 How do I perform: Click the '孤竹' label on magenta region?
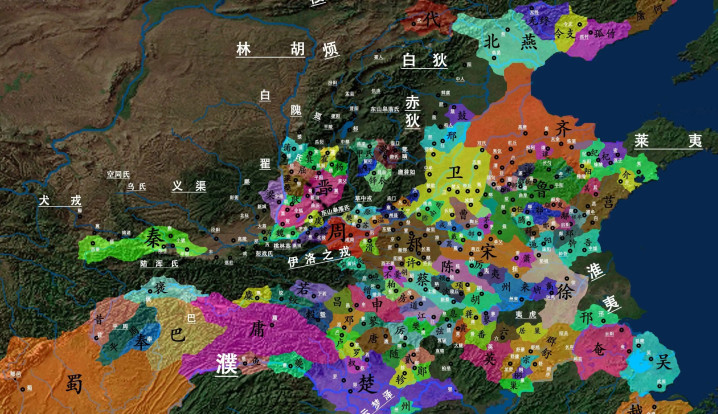[604, 33]
